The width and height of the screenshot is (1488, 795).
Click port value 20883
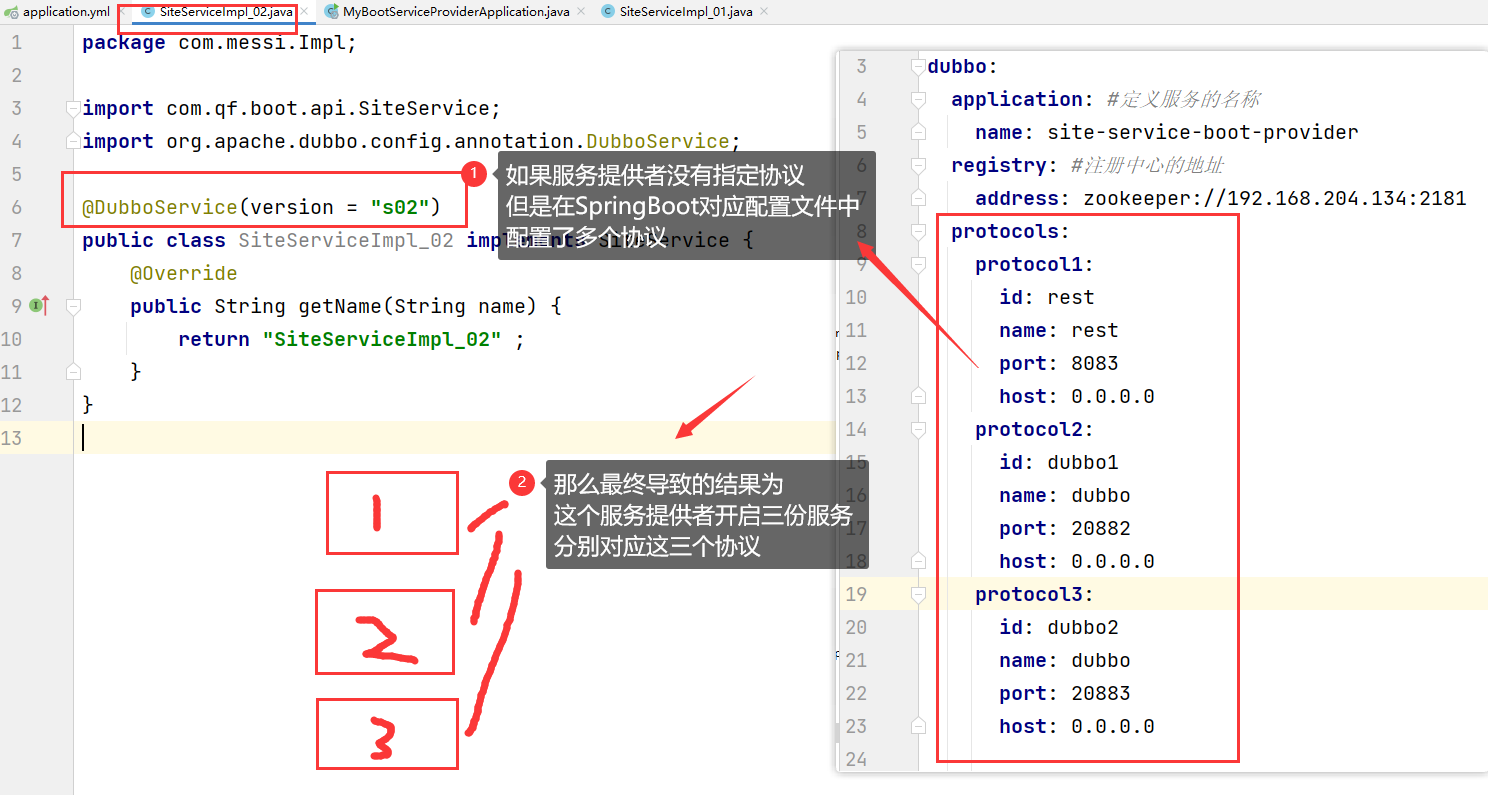[x=1101, y=693]
